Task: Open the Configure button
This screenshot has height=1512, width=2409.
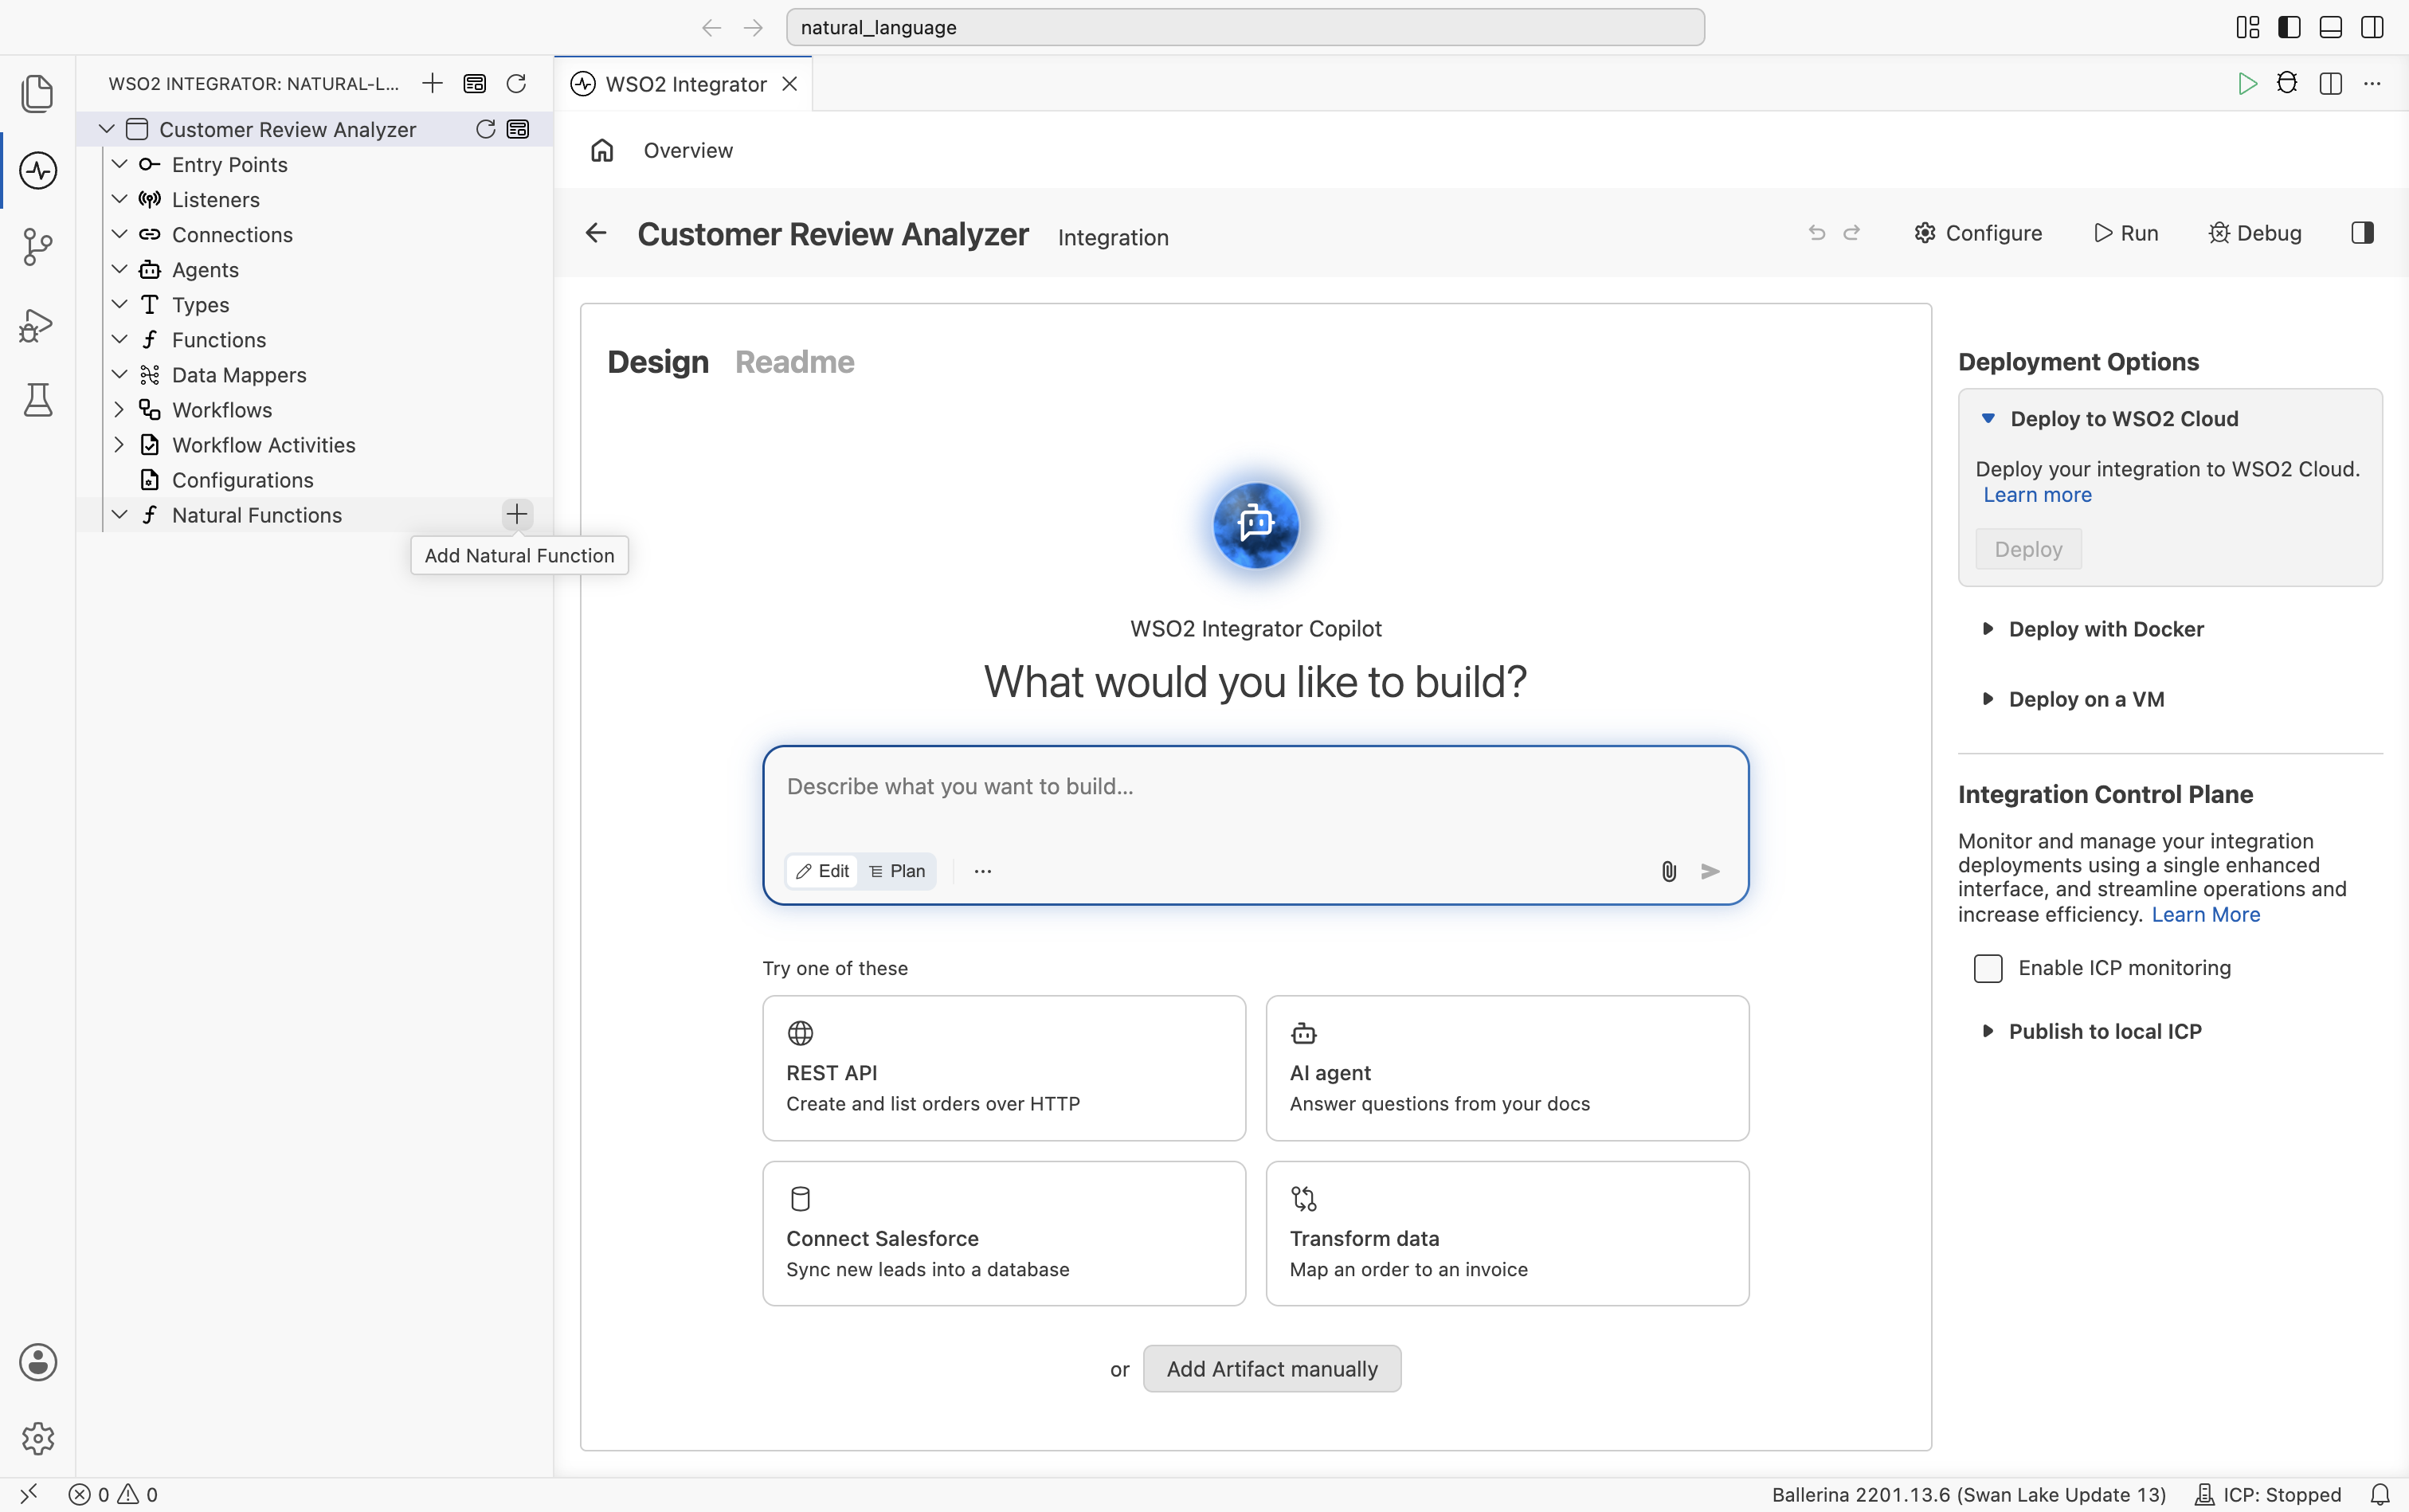Action: [x=1978, y=233]
